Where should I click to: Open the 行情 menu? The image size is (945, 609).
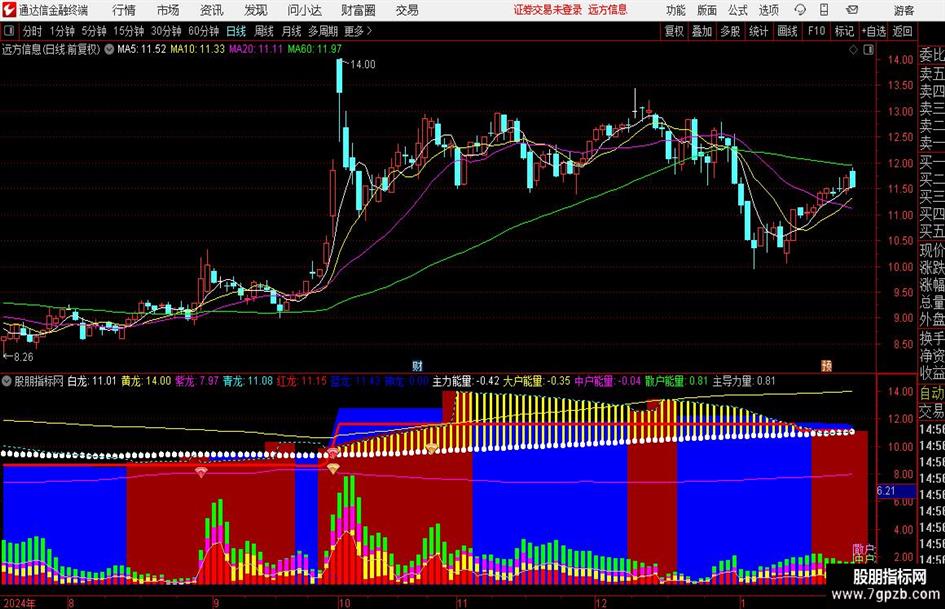[x=124, y=10]
